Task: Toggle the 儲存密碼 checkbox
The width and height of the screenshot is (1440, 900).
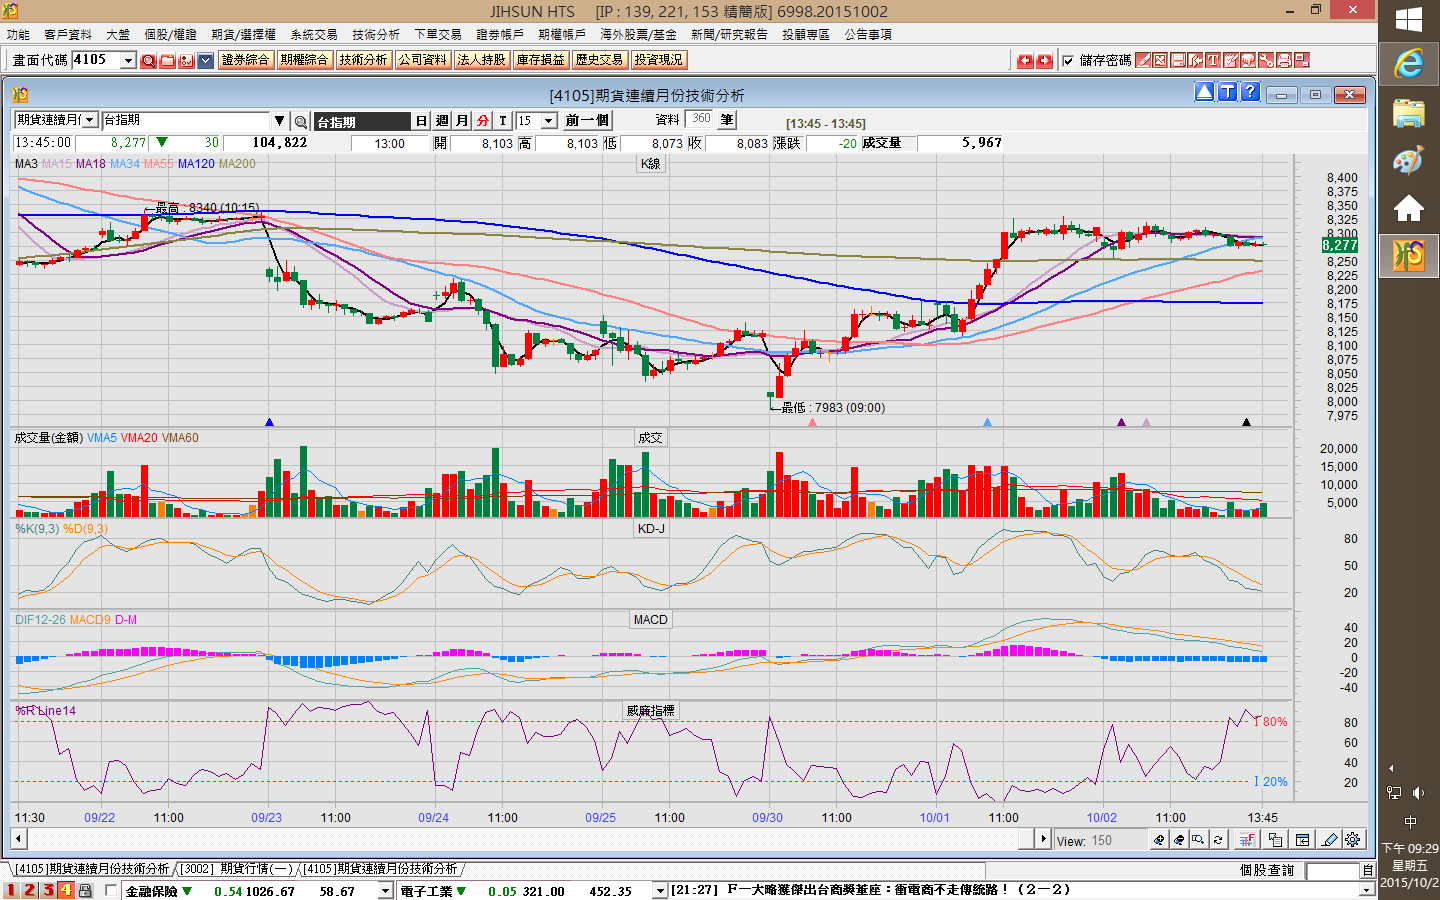Action: pyautogui.click(x=1068, y=61)
